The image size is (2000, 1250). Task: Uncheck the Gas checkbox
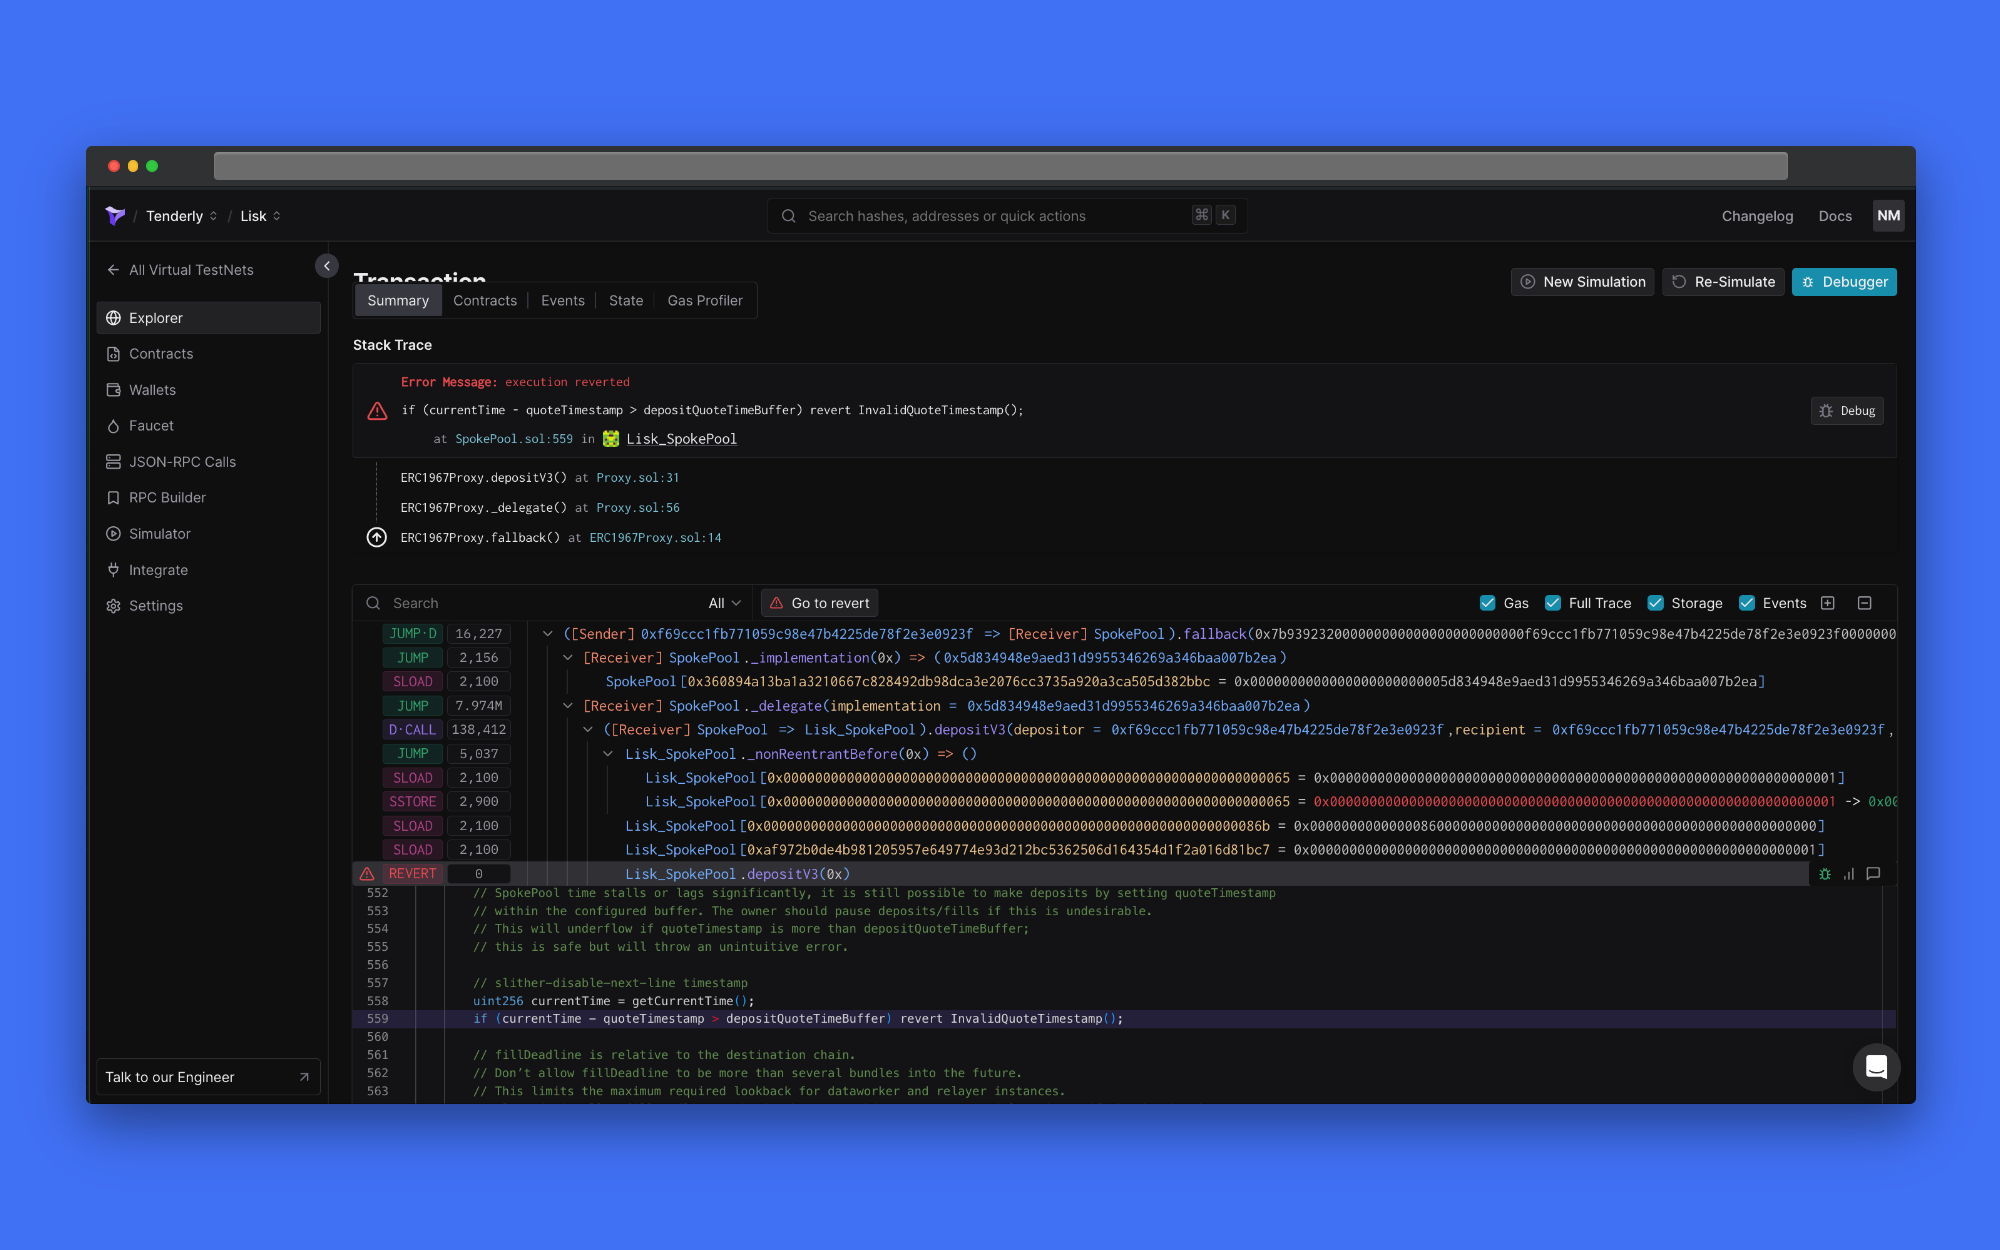(1487, 603)
